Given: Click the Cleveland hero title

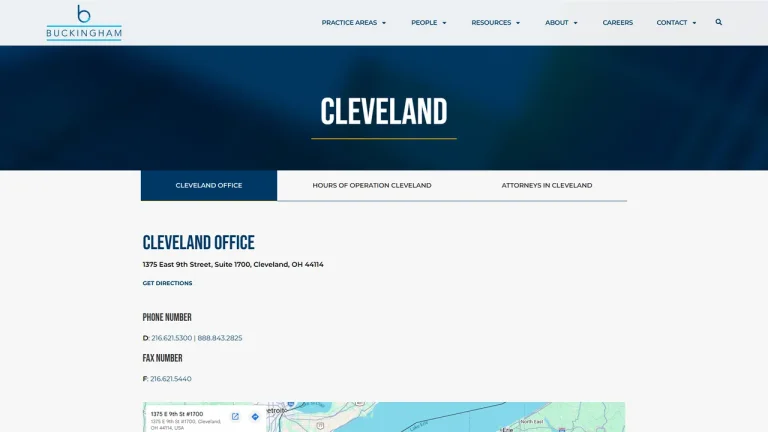Looking at the screenshot, I should 384,112.
